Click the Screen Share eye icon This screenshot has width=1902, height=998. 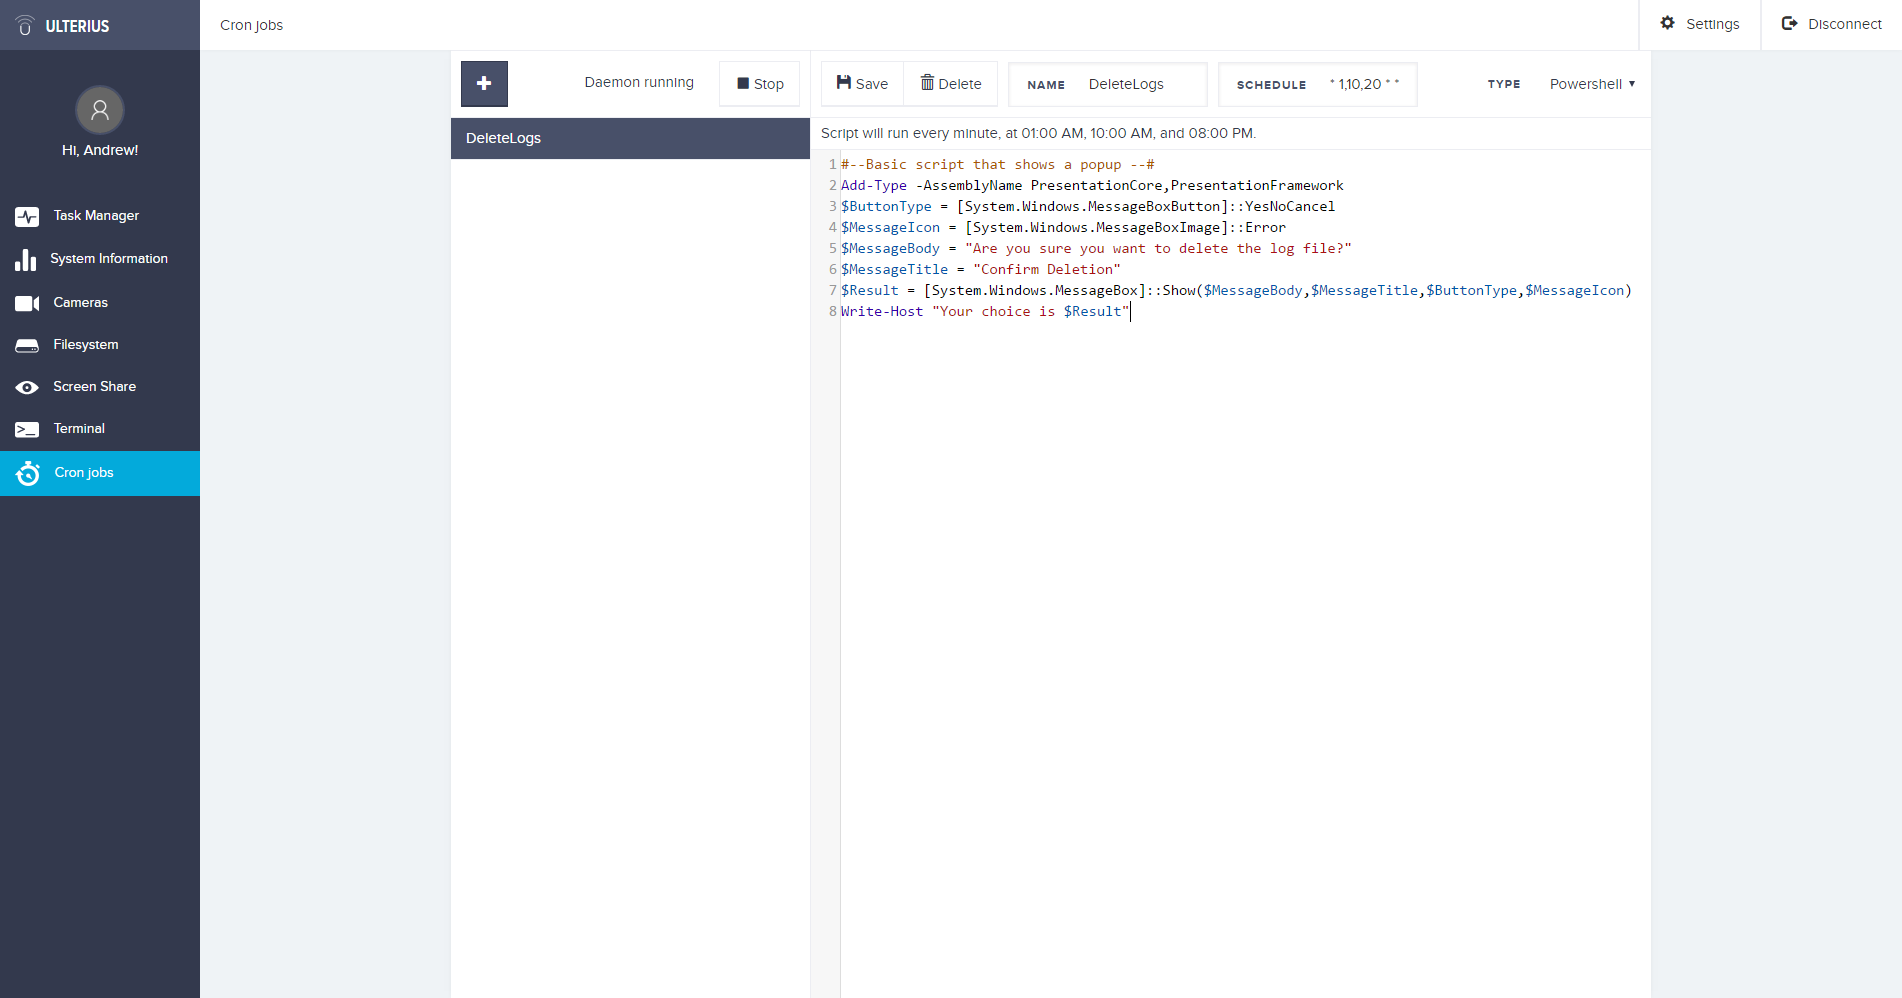point(27,387)
